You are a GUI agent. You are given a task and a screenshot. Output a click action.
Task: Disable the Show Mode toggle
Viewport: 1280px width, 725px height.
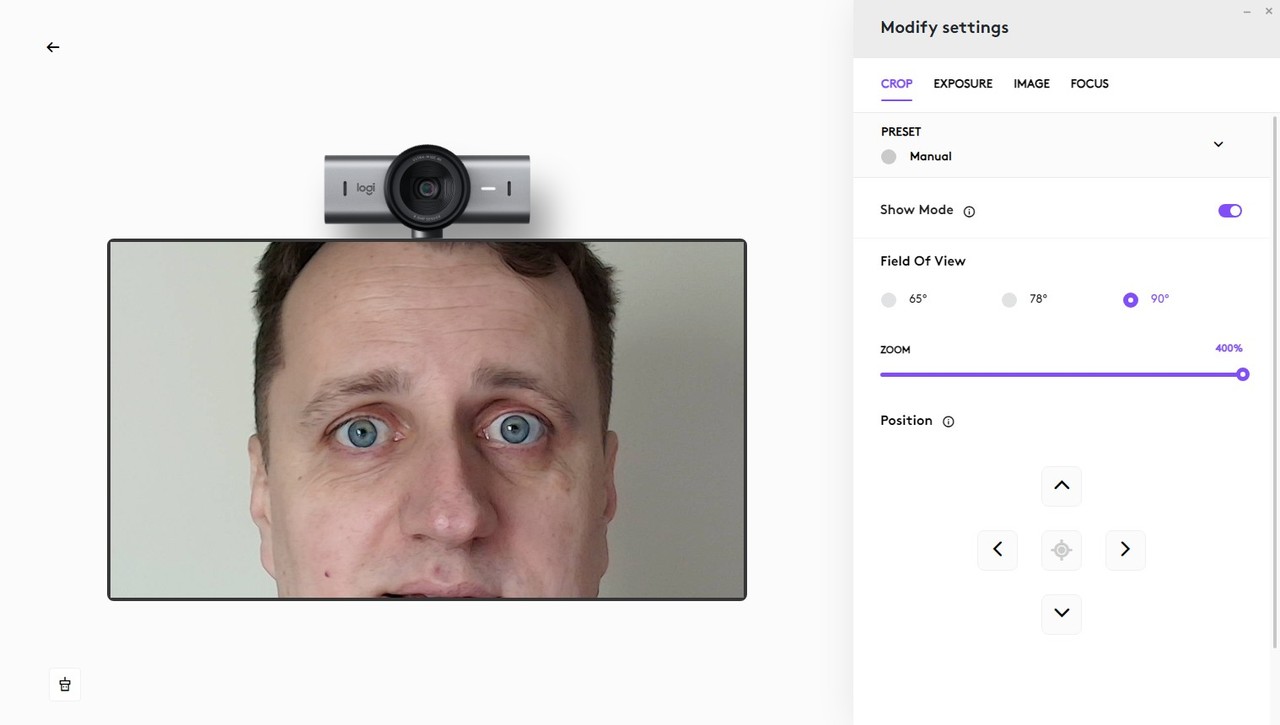click(x=1229, y=211)
